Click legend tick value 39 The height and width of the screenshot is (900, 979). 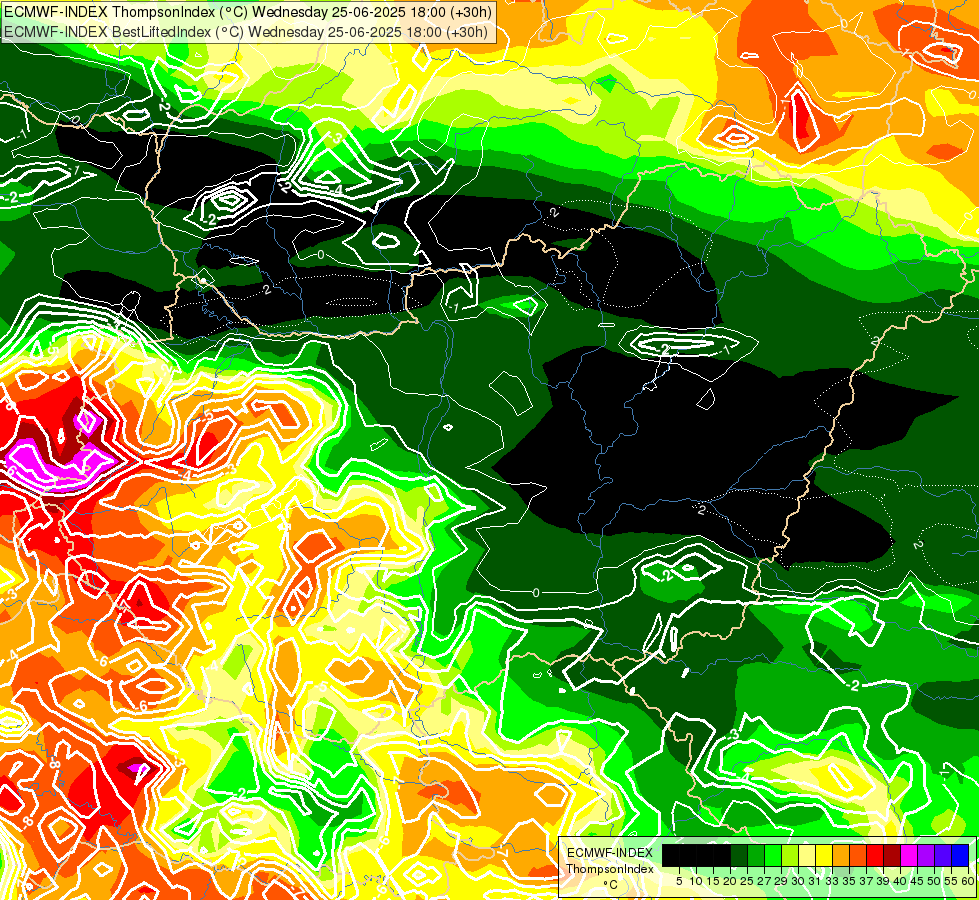coord(883,881)
